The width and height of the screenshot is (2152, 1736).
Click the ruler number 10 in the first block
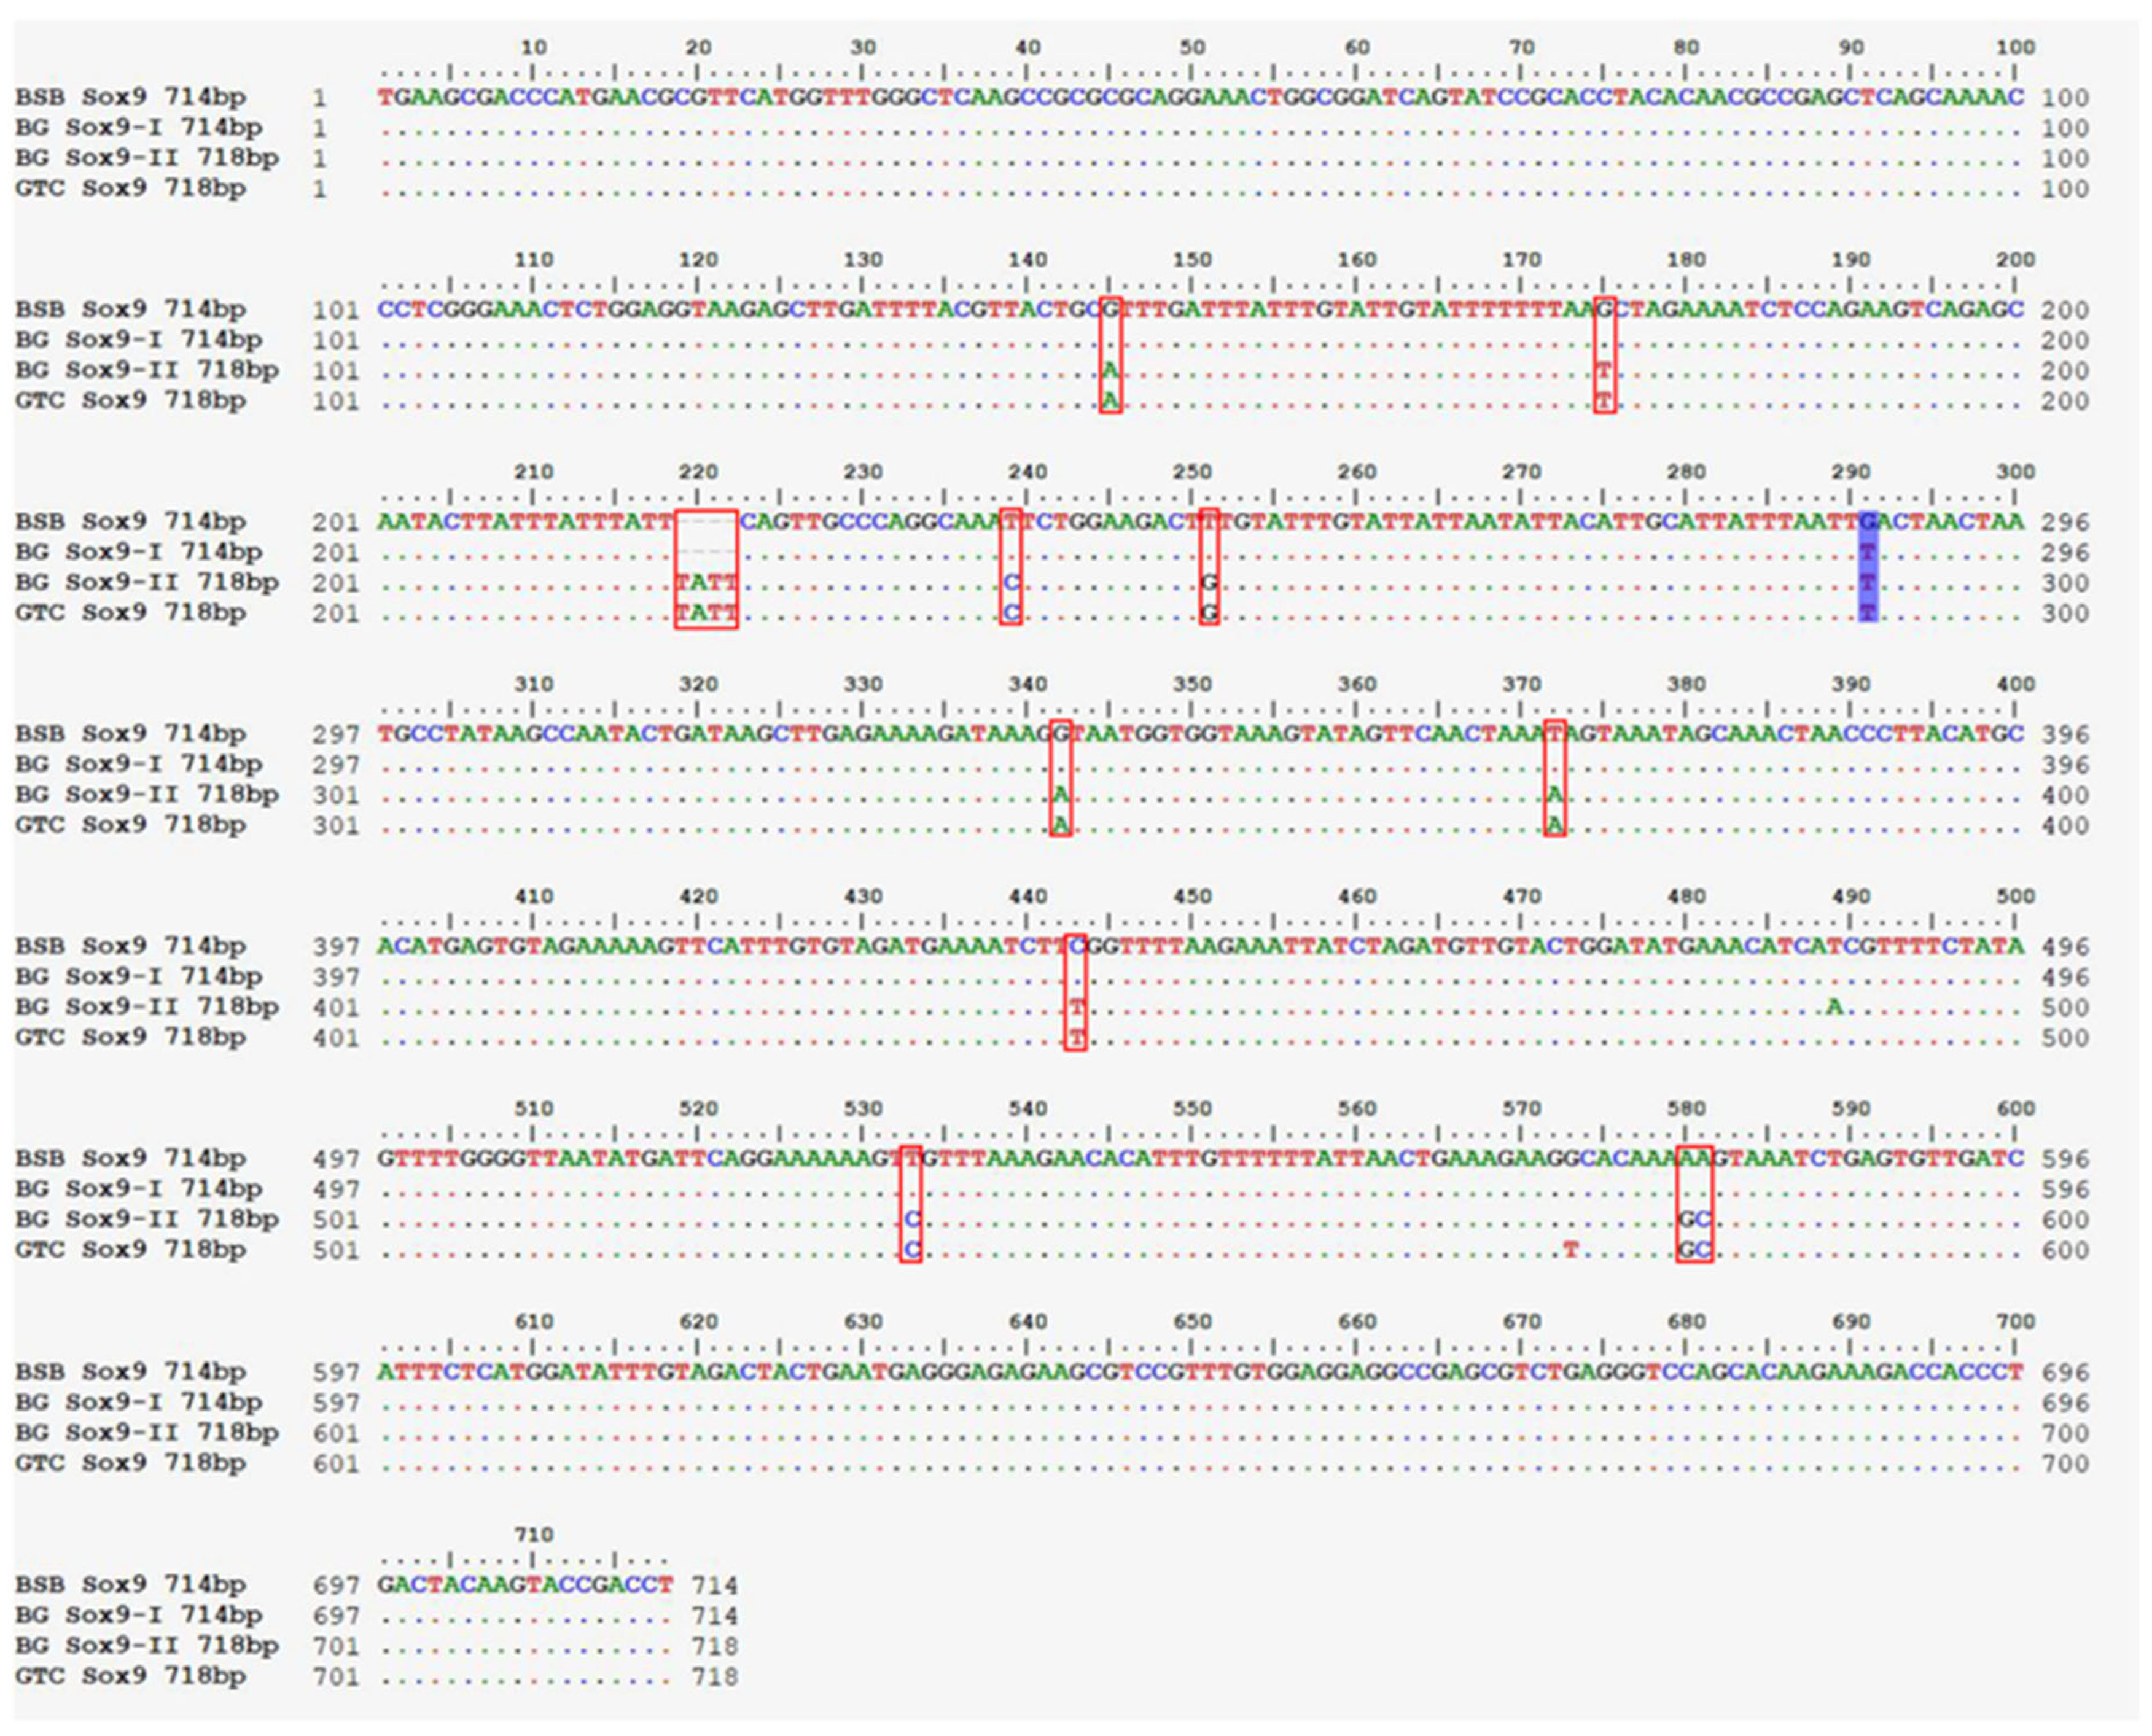[533, 47]
